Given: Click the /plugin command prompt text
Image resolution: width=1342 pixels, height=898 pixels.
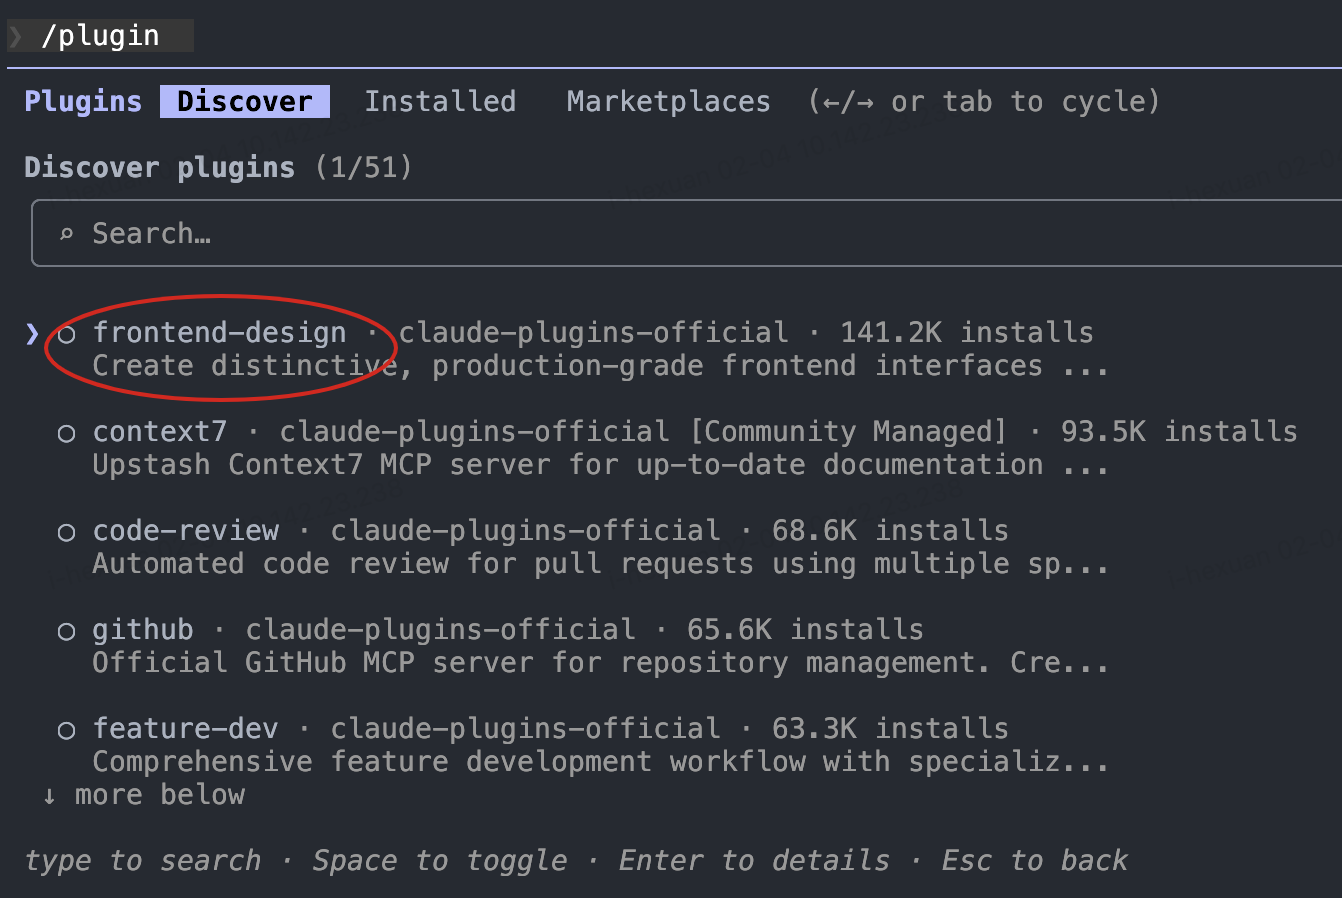Looking at the screenshot, I should pos(100,36).
